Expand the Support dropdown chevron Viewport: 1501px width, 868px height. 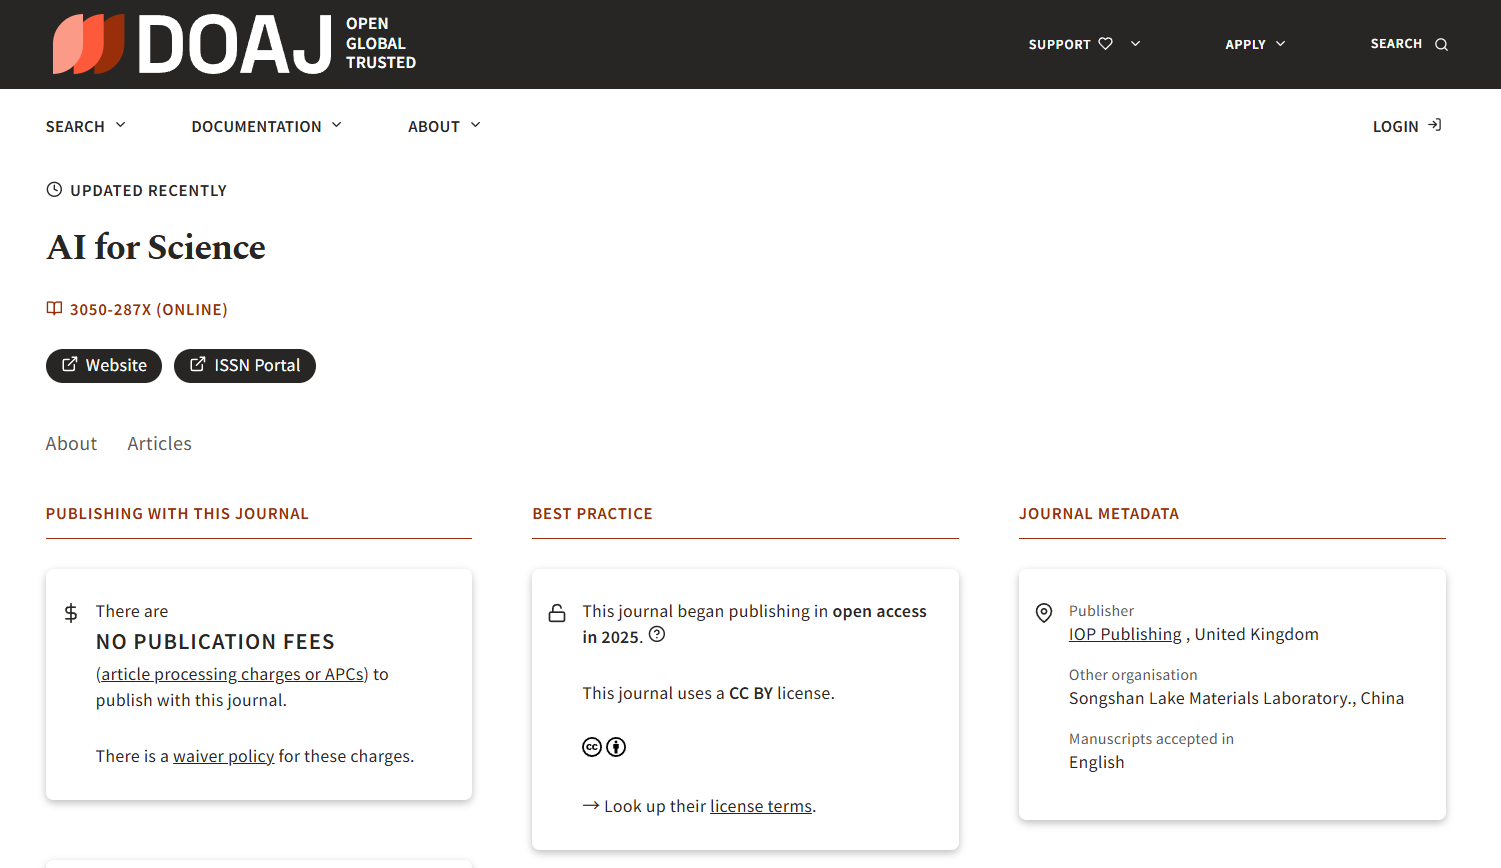click(x=1135, y=44)
